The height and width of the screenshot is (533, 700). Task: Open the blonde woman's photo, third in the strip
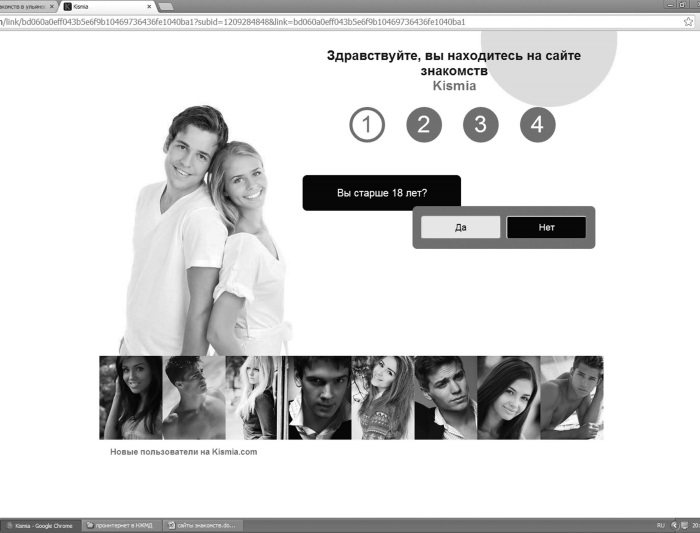tap(256, 397)
